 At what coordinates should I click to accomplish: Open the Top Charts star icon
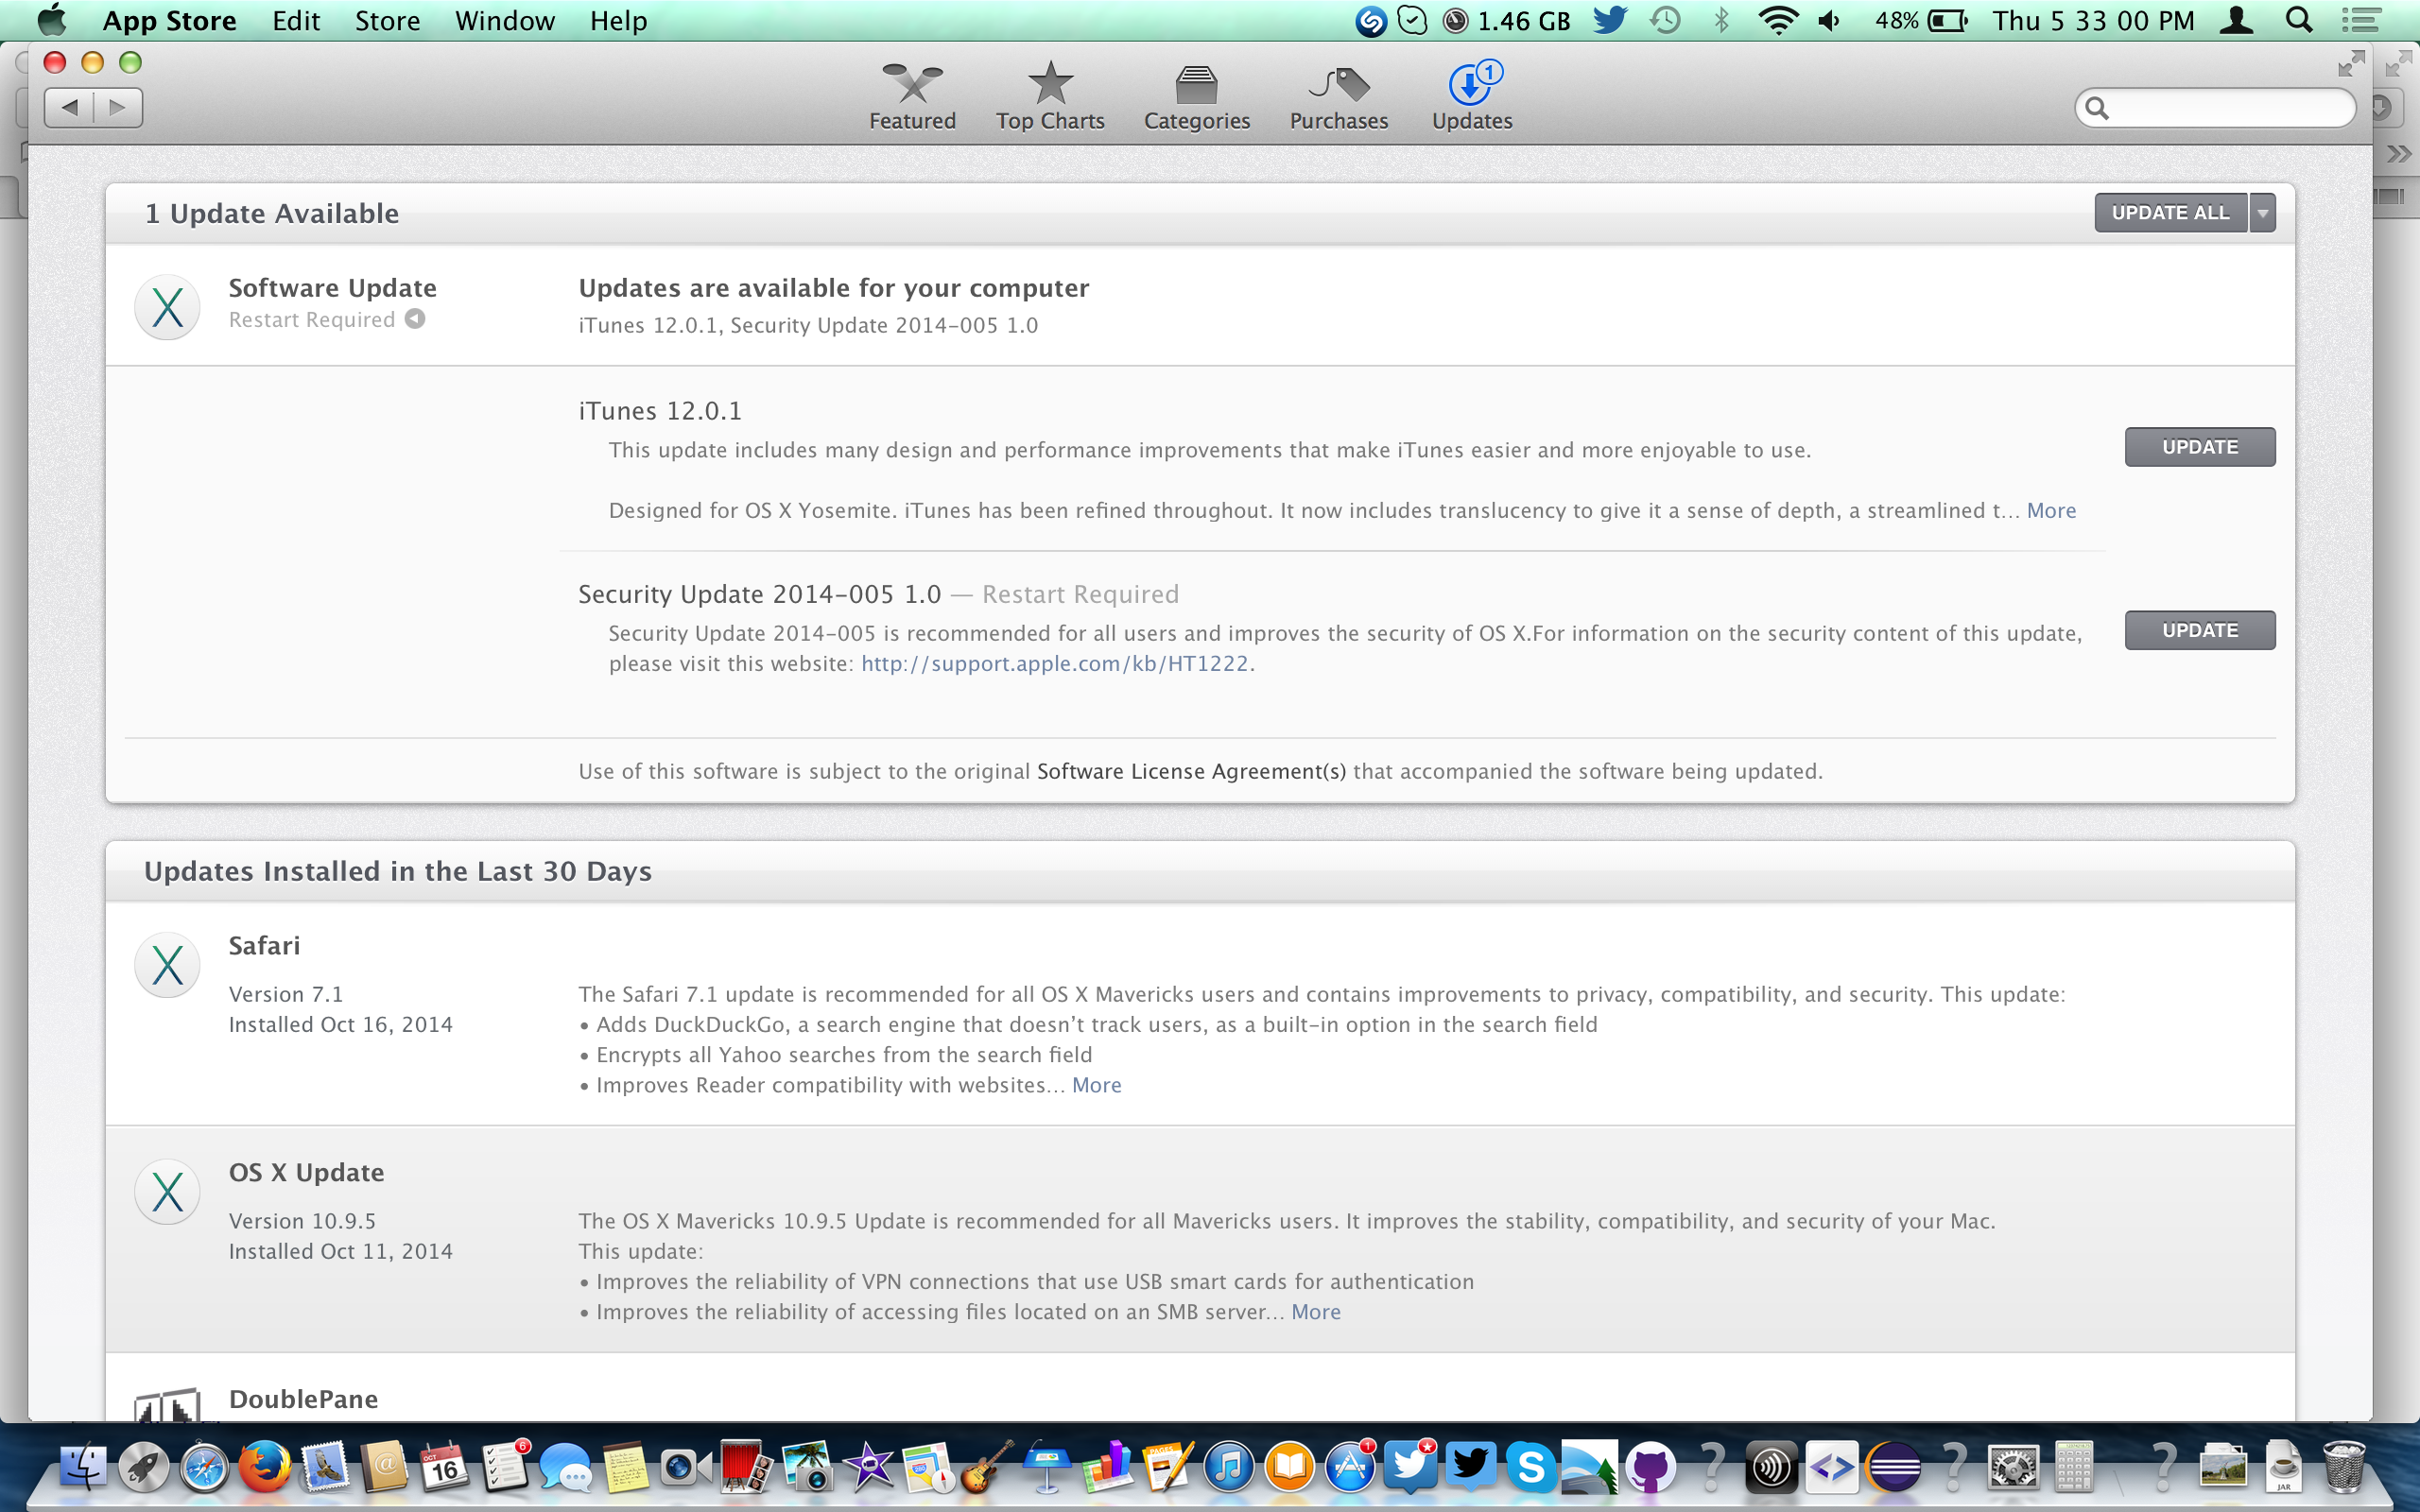(1049, 84)
